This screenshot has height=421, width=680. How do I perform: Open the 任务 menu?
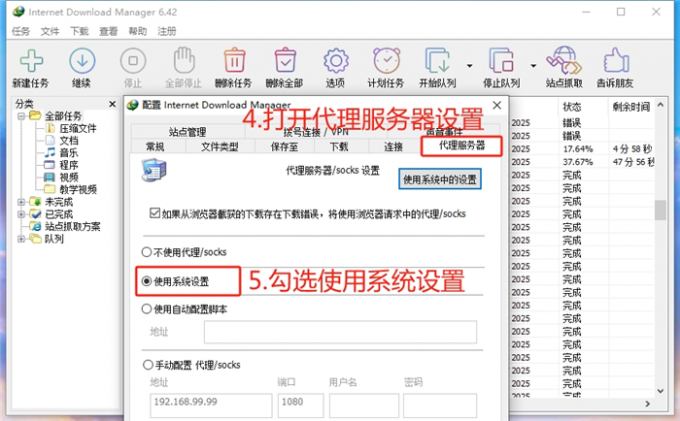pyautogui.click(x=20, y=31)
